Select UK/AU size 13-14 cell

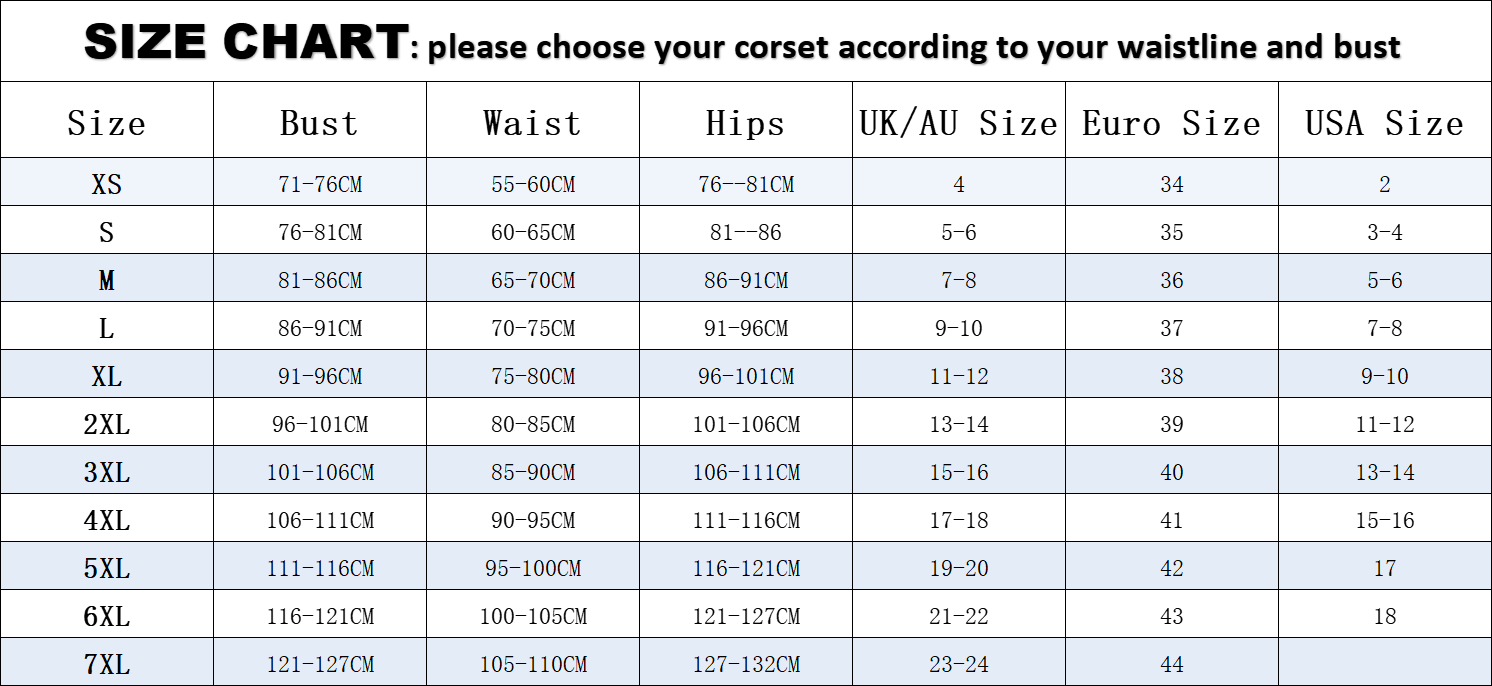click(959, 424)
